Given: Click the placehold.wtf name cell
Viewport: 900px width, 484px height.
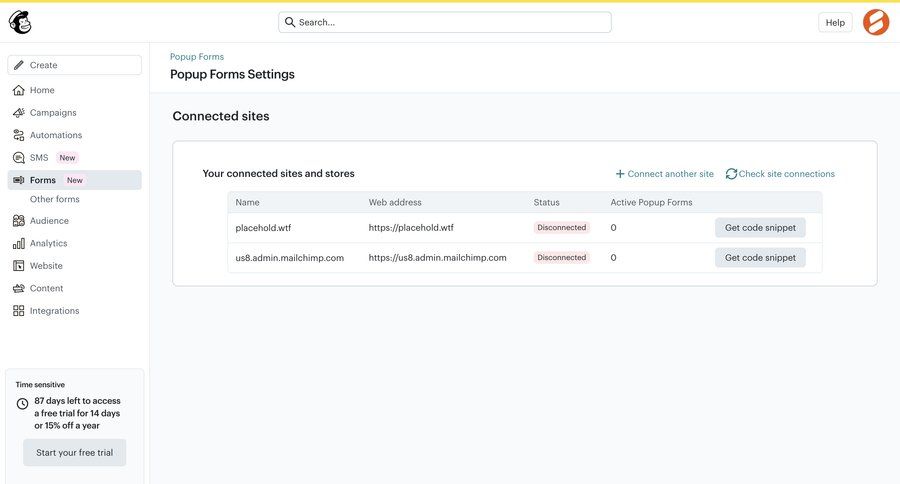Looking at the screenshot, I should [263, 227].
